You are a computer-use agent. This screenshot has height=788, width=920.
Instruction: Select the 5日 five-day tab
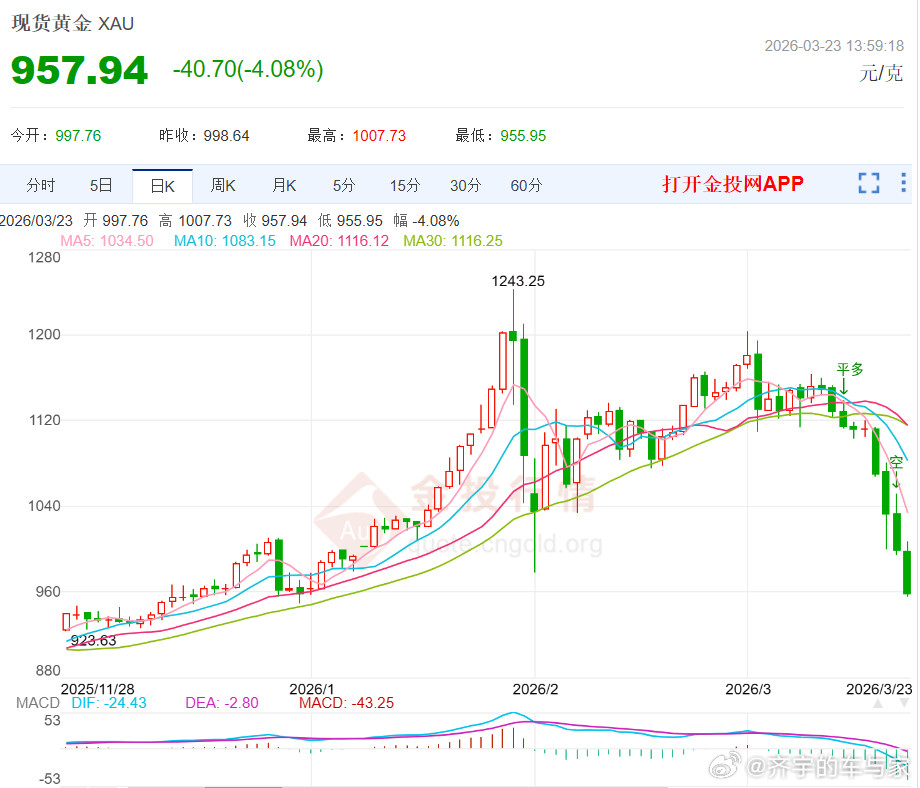coord(101,185)
